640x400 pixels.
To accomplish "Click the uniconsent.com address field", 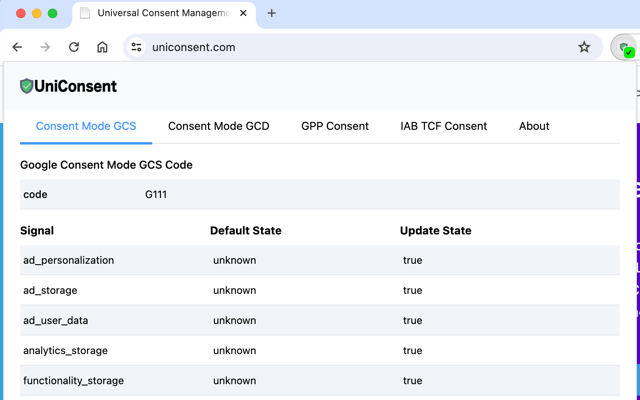I will 361,47.
